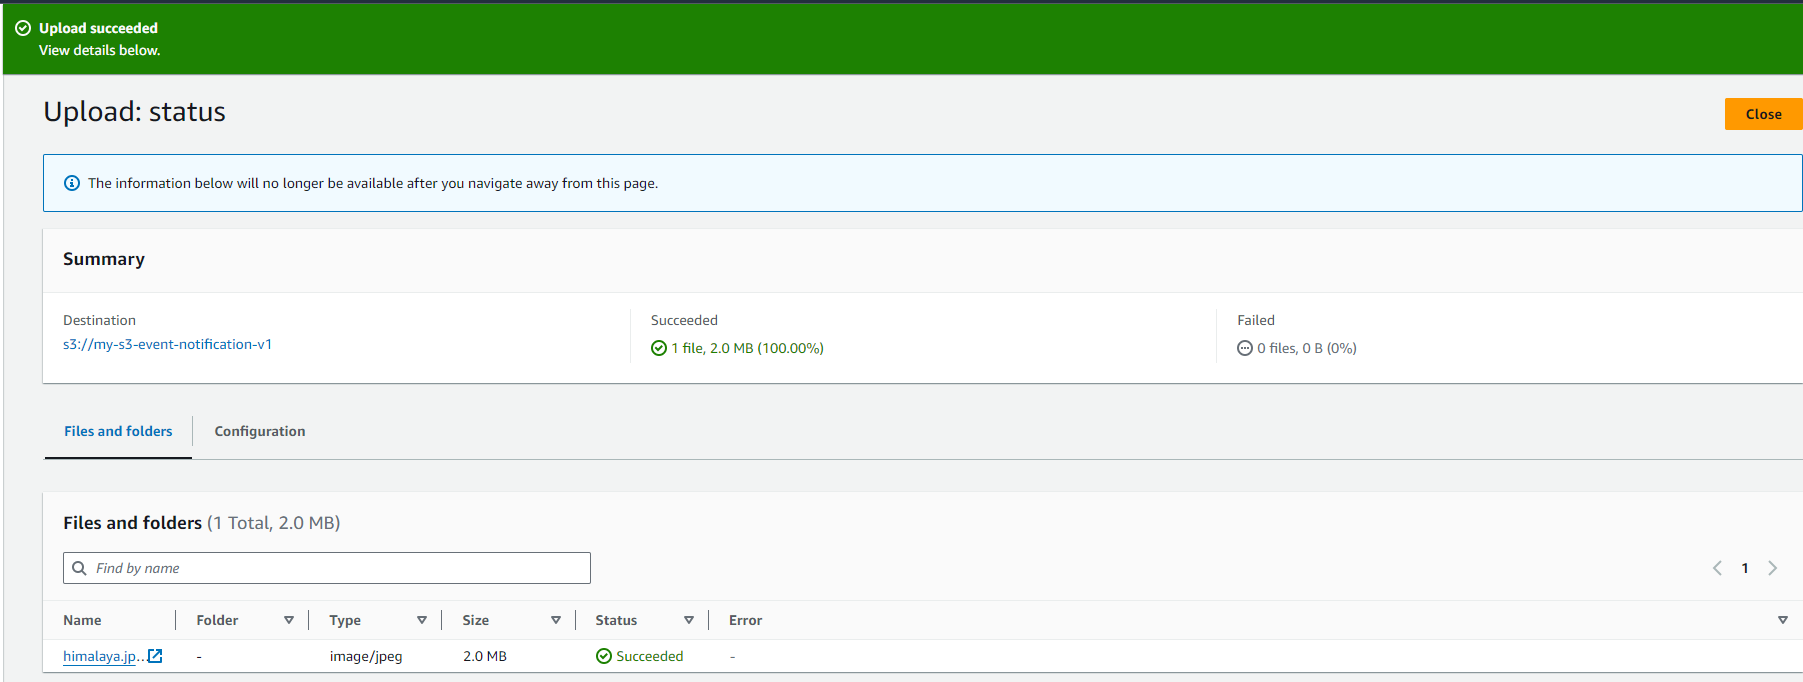Close the upload status page
Image resolution: width=1803 pixels, height=682 pixels.
pyautogui.click(x=1764, y=114)
